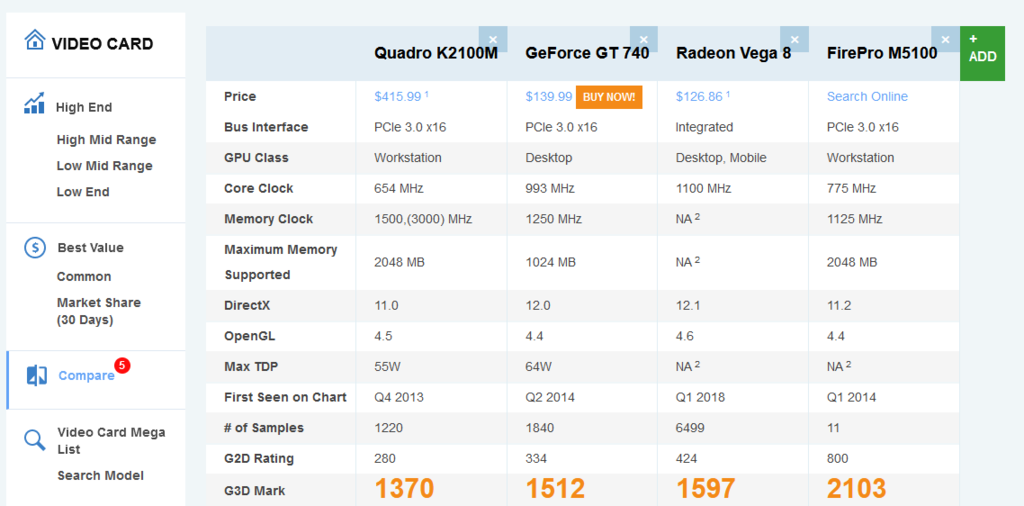Click the 6499 samples value
The width and height of the screenshot is (1024, 506).
coord(690,428)
